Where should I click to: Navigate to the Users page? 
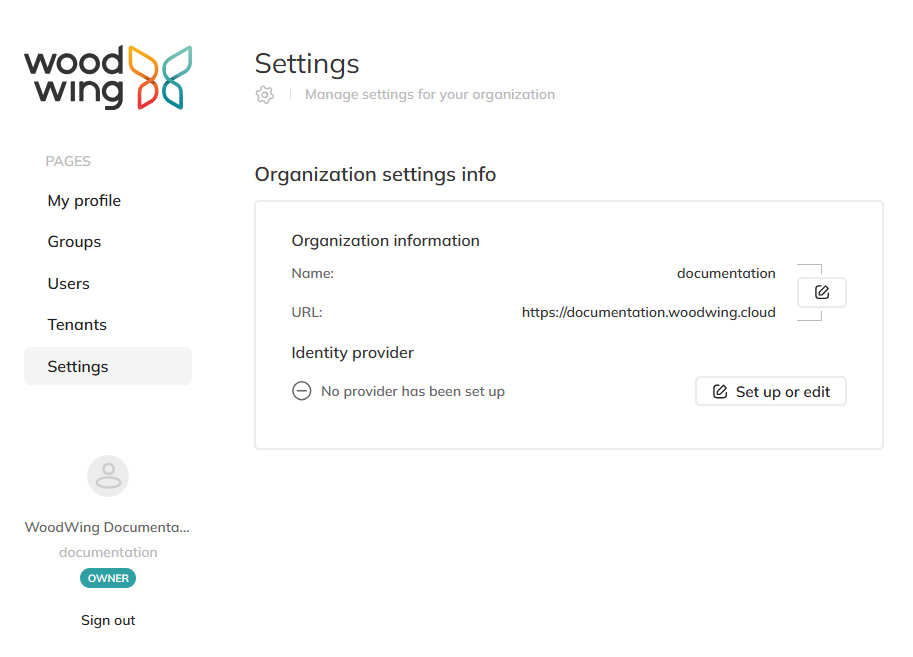[x=68, y=283]
